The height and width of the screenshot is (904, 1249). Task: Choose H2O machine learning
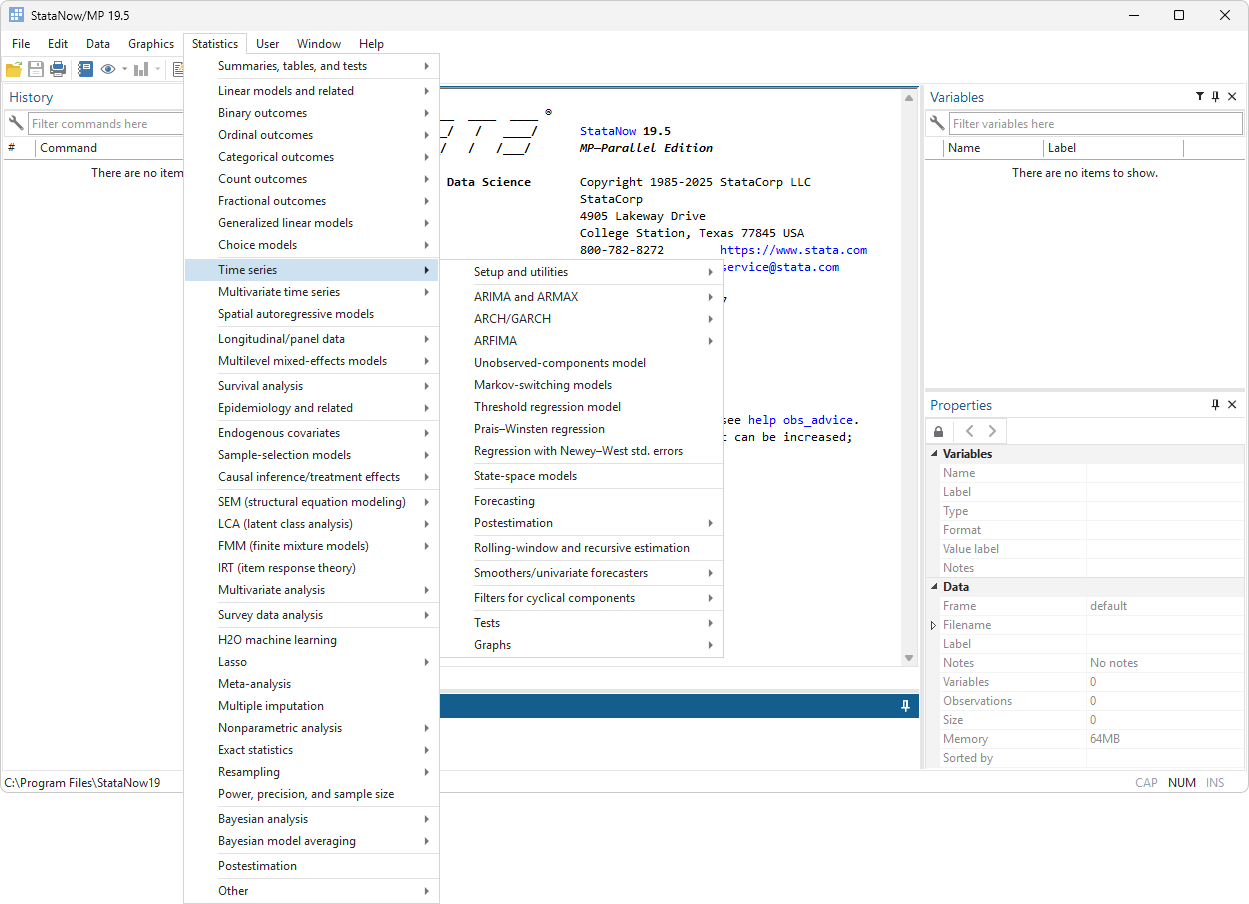[x=312, y=640]
